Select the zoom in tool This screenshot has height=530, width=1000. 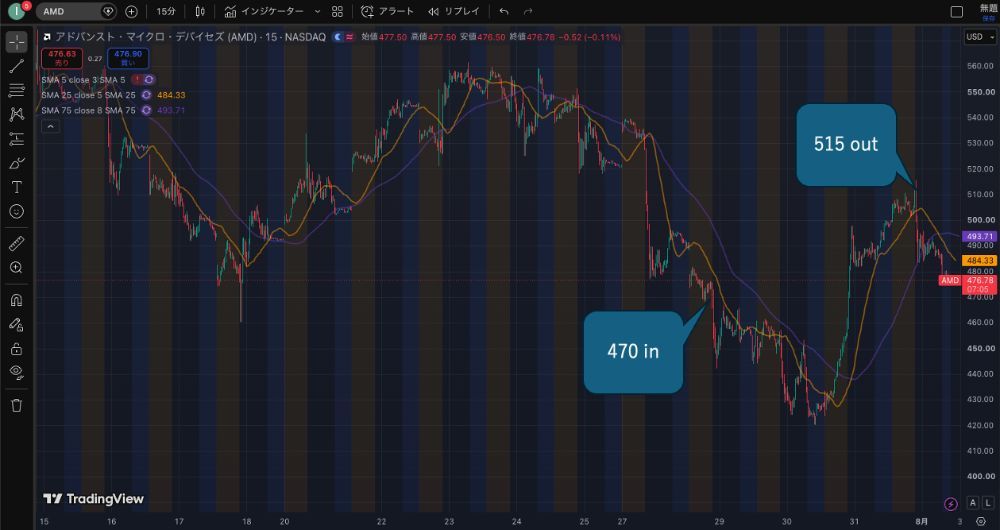click(x=17, y=267)
